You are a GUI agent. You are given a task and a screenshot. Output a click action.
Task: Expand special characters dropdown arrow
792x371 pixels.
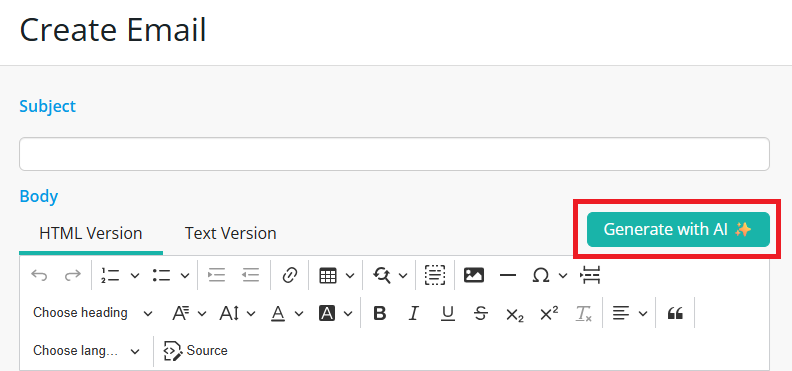[563, 275]
